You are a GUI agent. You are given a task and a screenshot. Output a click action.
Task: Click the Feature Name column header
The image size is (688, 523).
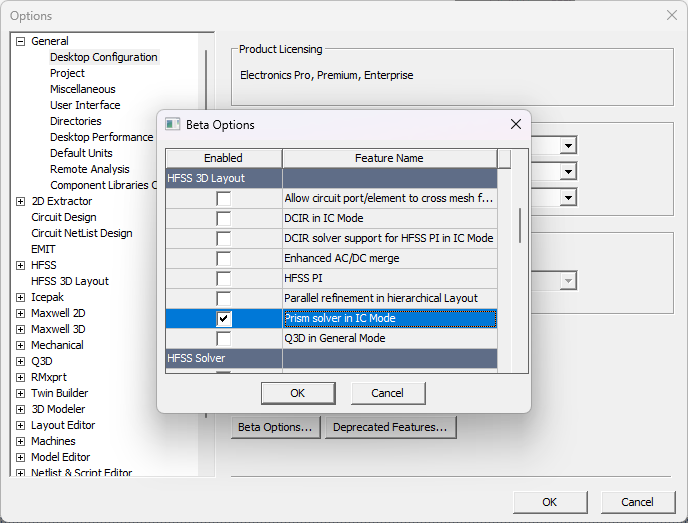coord(390,158)
